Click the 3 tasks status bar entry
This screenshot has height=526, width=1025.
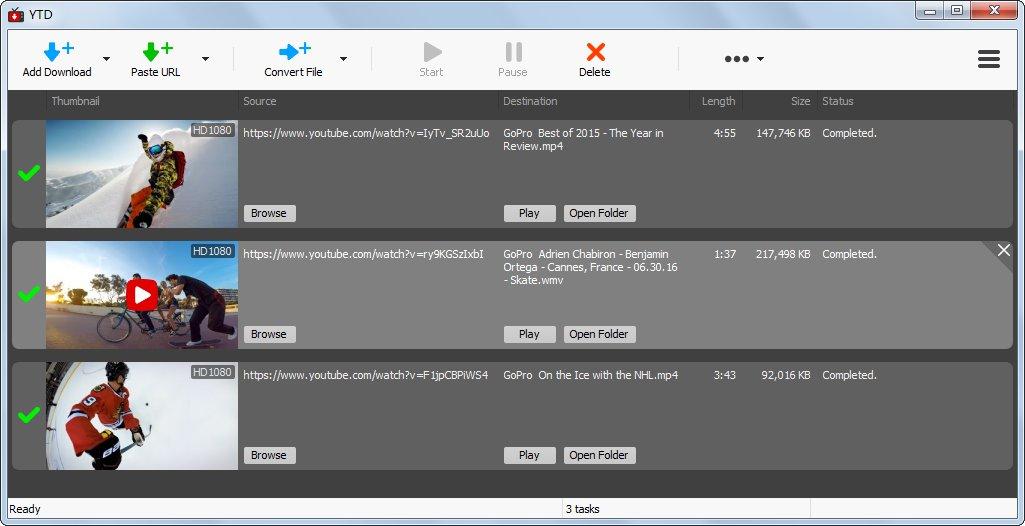point(582,509)
